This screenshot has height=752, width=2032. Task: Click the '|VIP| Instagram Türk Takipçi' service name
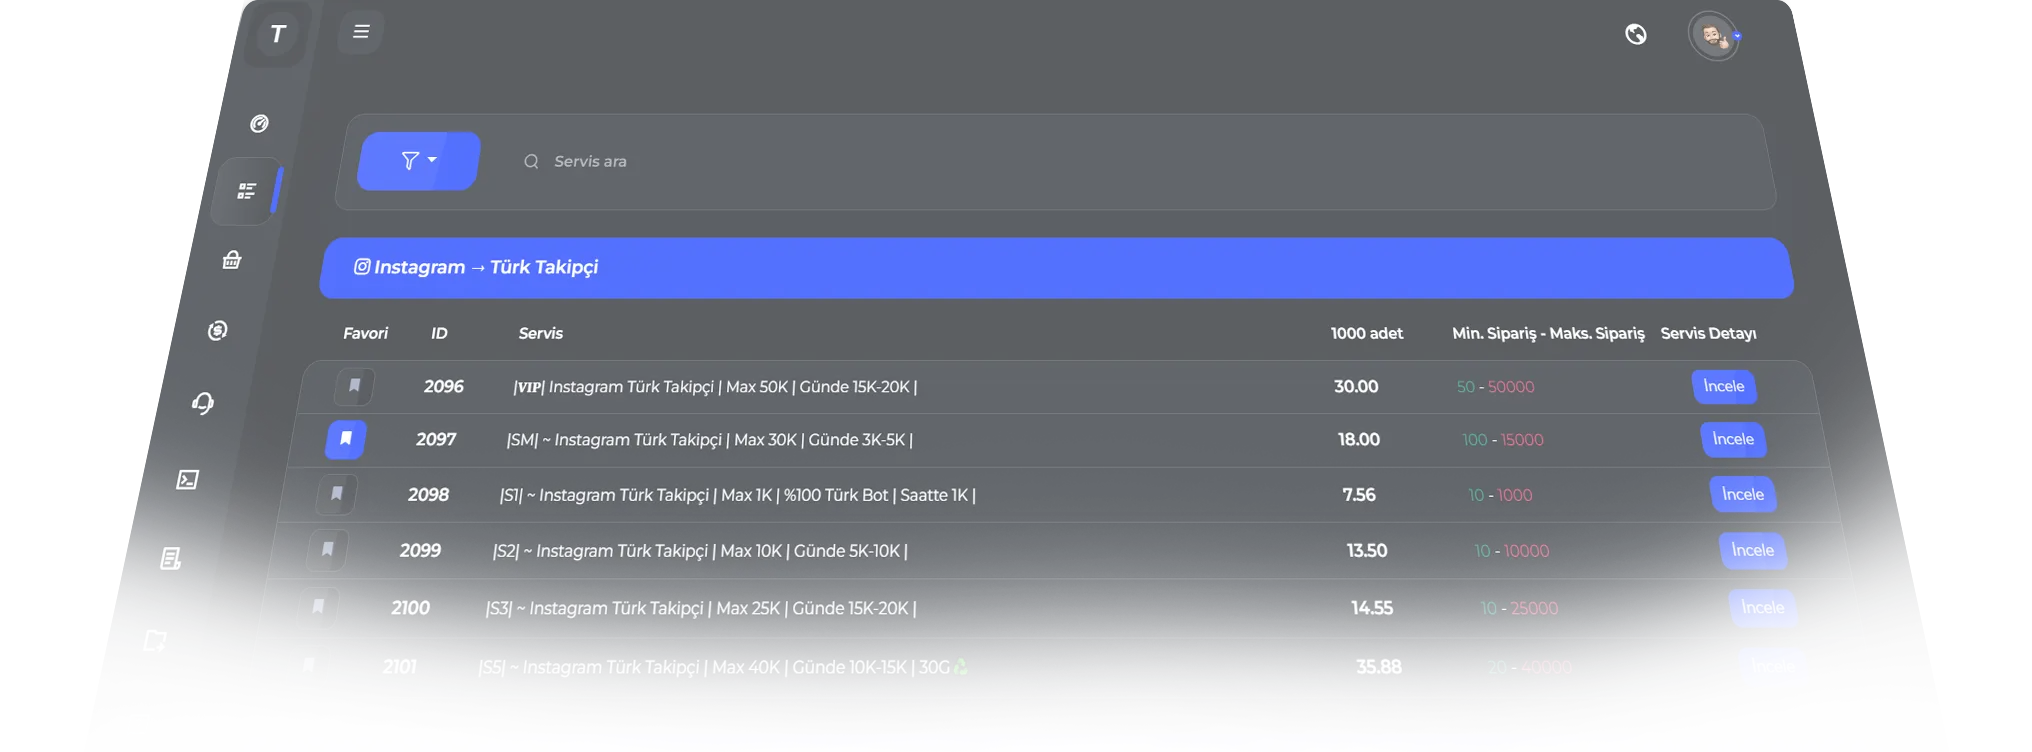point(715,387)
